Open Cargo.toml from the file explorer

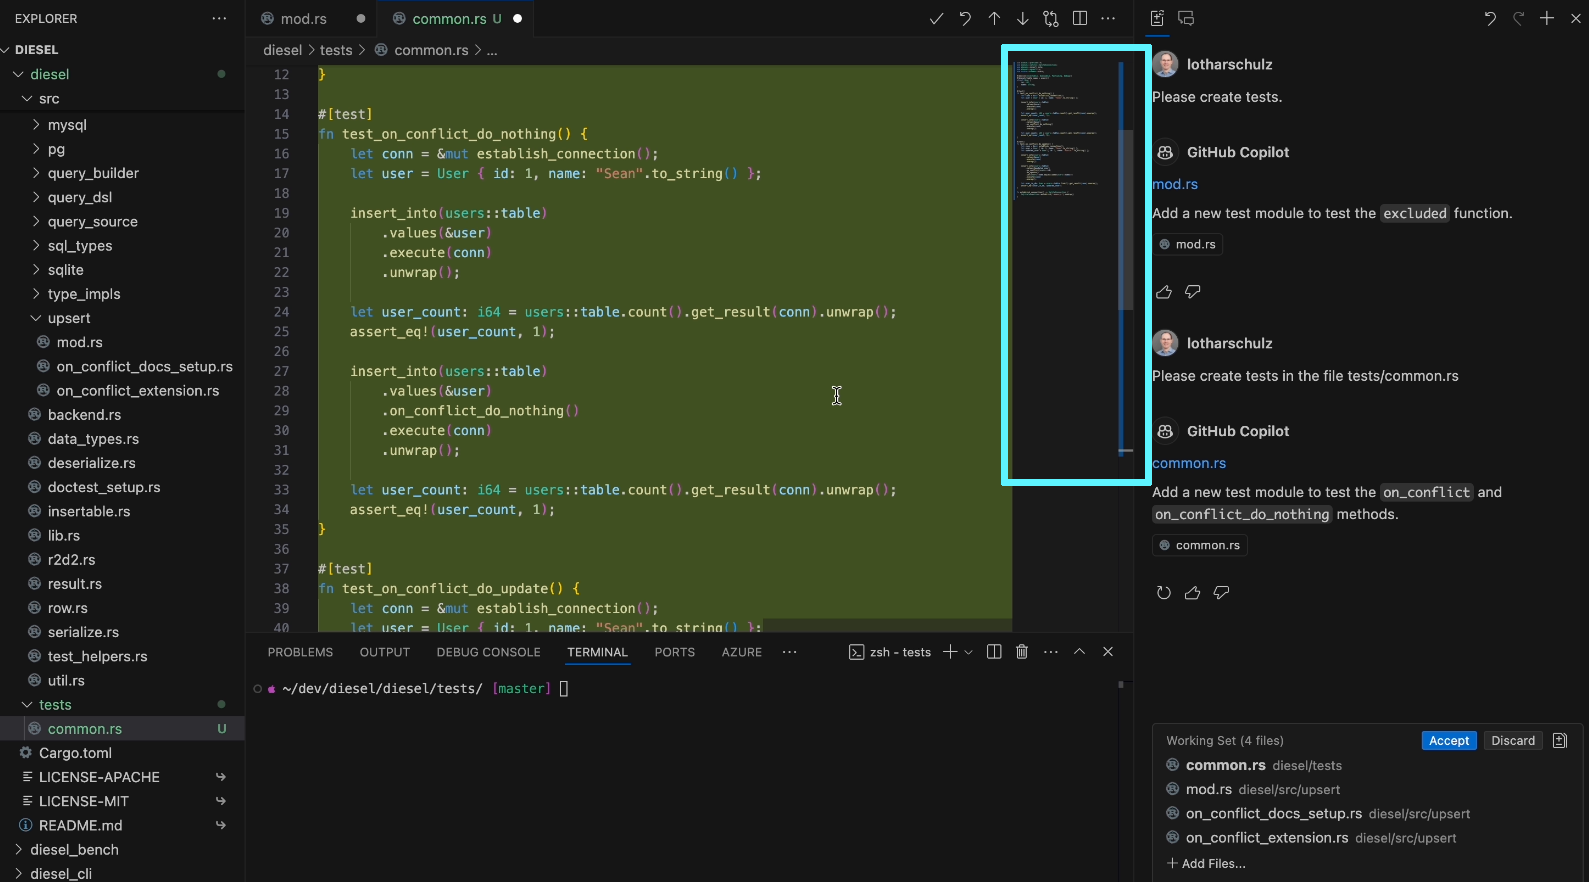pos(75,753)
